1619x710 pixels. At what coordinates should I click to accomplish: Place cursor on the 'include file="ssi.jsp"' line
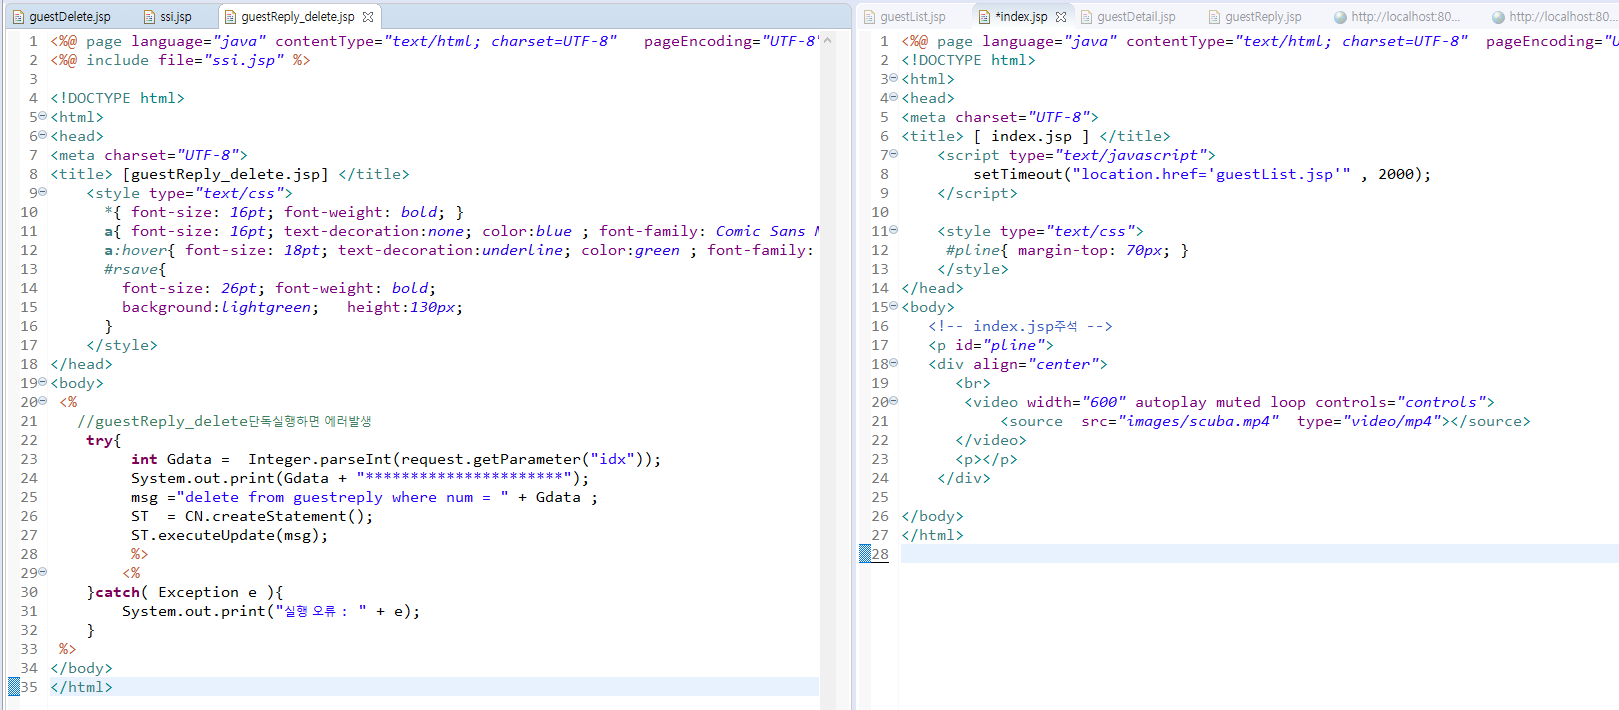coord(180,60)
